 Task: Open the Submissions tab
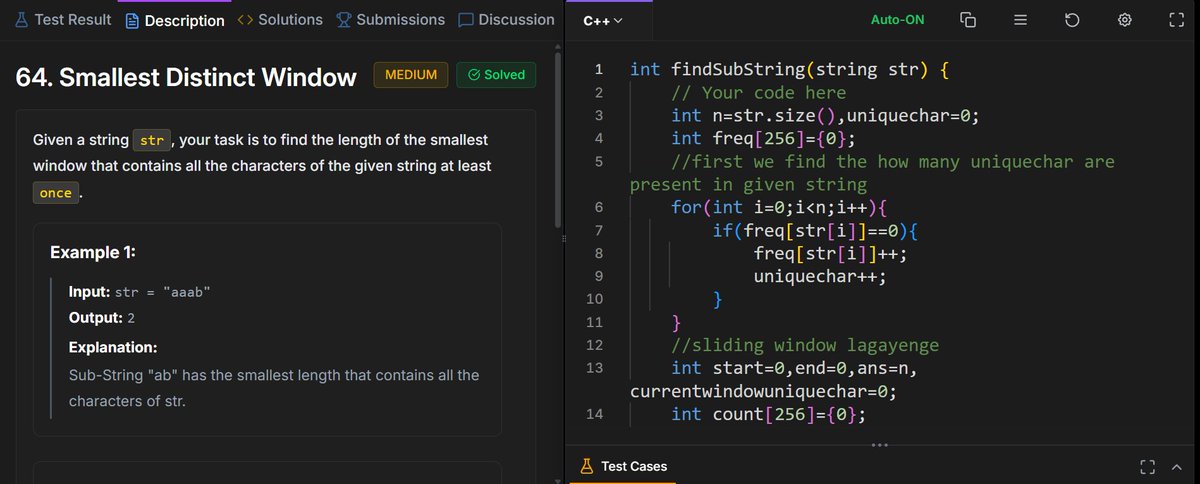pyautogui.click(x=390, y=20)
